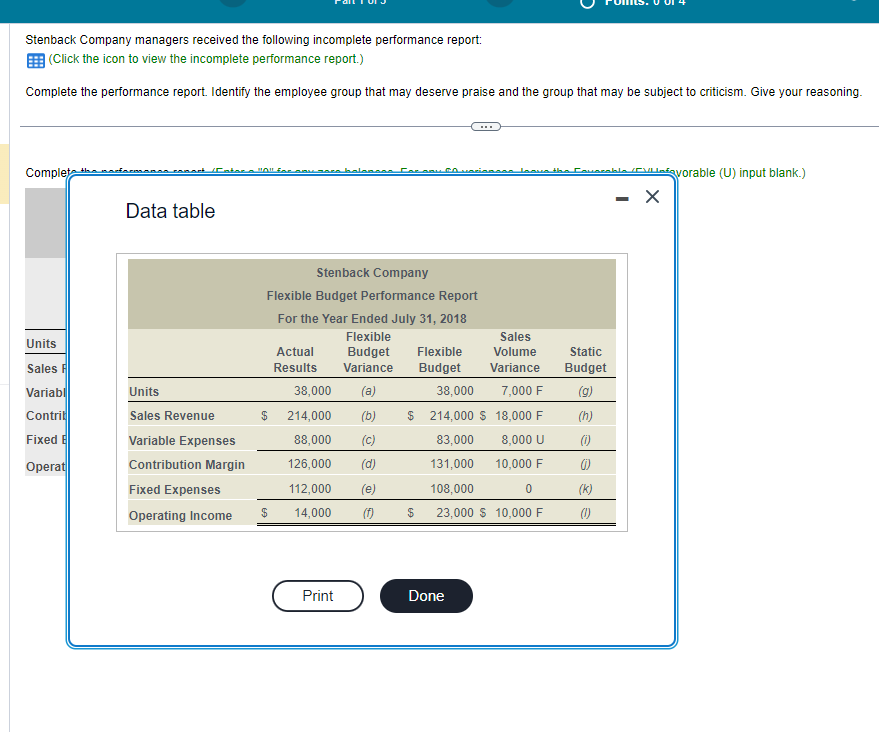Click the "Stenback Company" report heading
Screen dimensions: 879x732
coord(372,272)
